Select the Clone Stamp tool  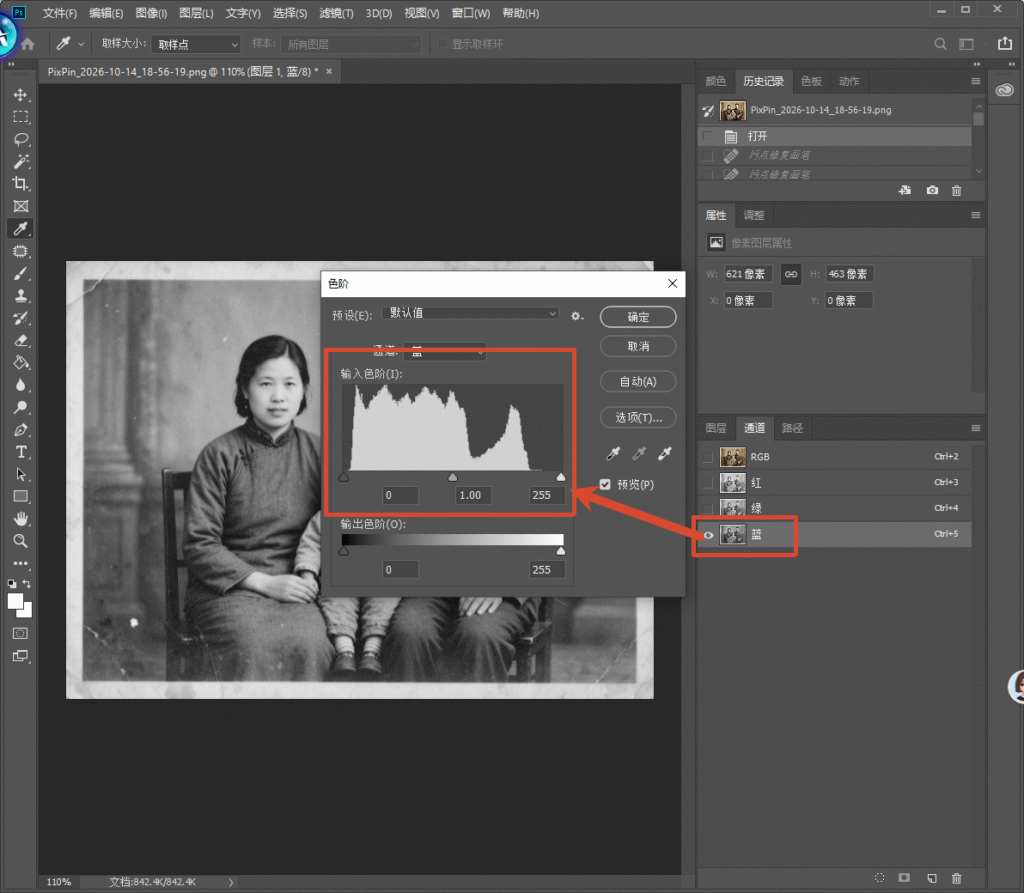21,296
